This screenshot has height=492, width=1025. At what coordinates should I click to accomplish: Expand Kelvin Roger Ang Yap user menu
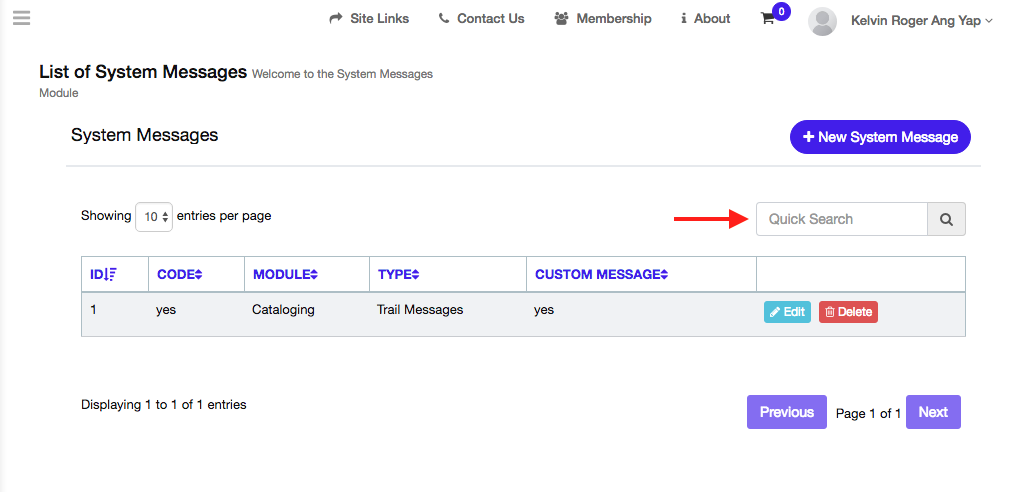point(921,20)
